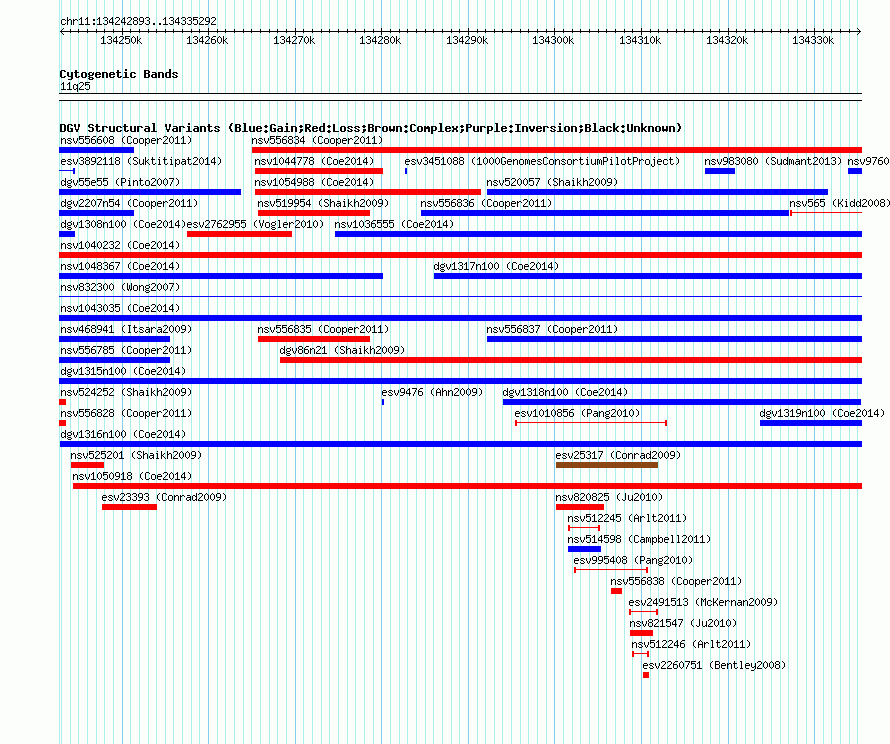The height and width of the screenshot is (744, 890).
Task: Click nsv1050918 (Coe2014) label
Action: click(132, 476)
